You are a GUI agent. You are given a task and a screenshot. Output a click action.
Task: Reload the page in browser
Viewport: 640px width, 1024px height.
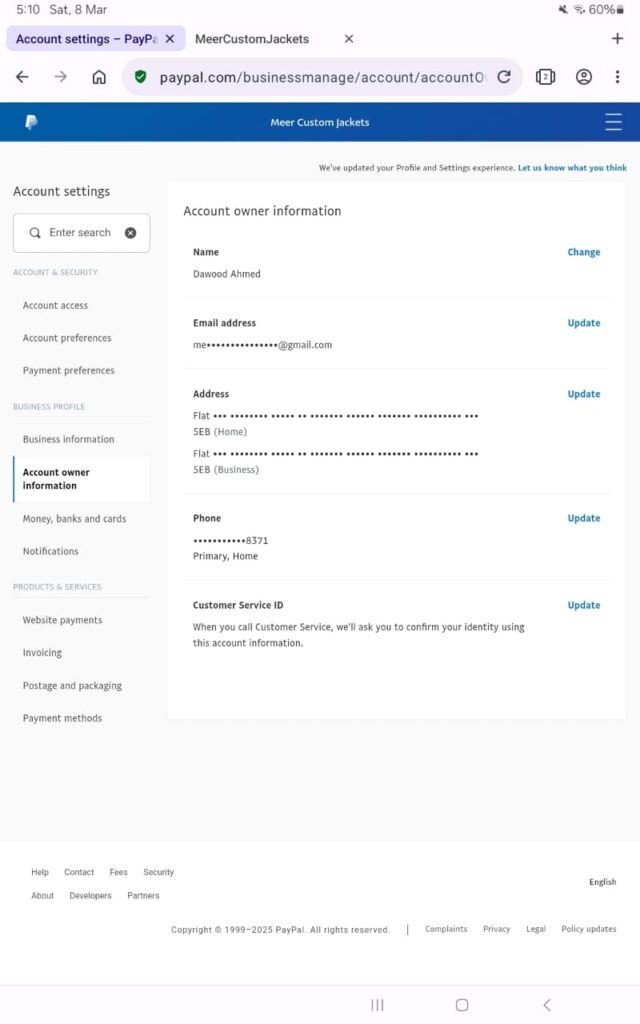click(504, 77)
